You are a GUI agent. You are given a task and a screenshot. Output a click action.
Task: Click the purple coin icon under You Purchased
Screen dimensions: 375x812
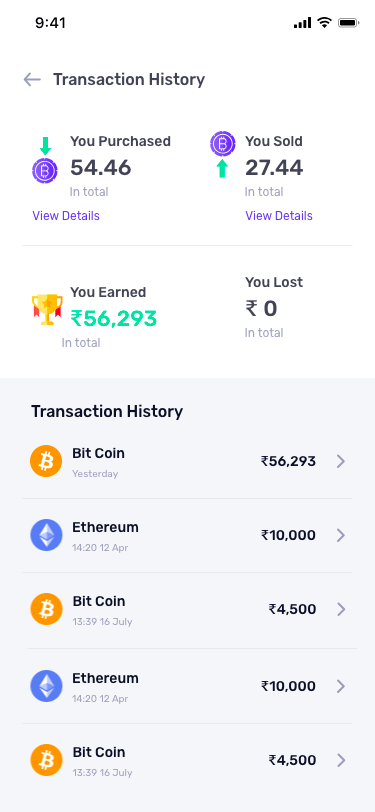[x=45, y=170]
